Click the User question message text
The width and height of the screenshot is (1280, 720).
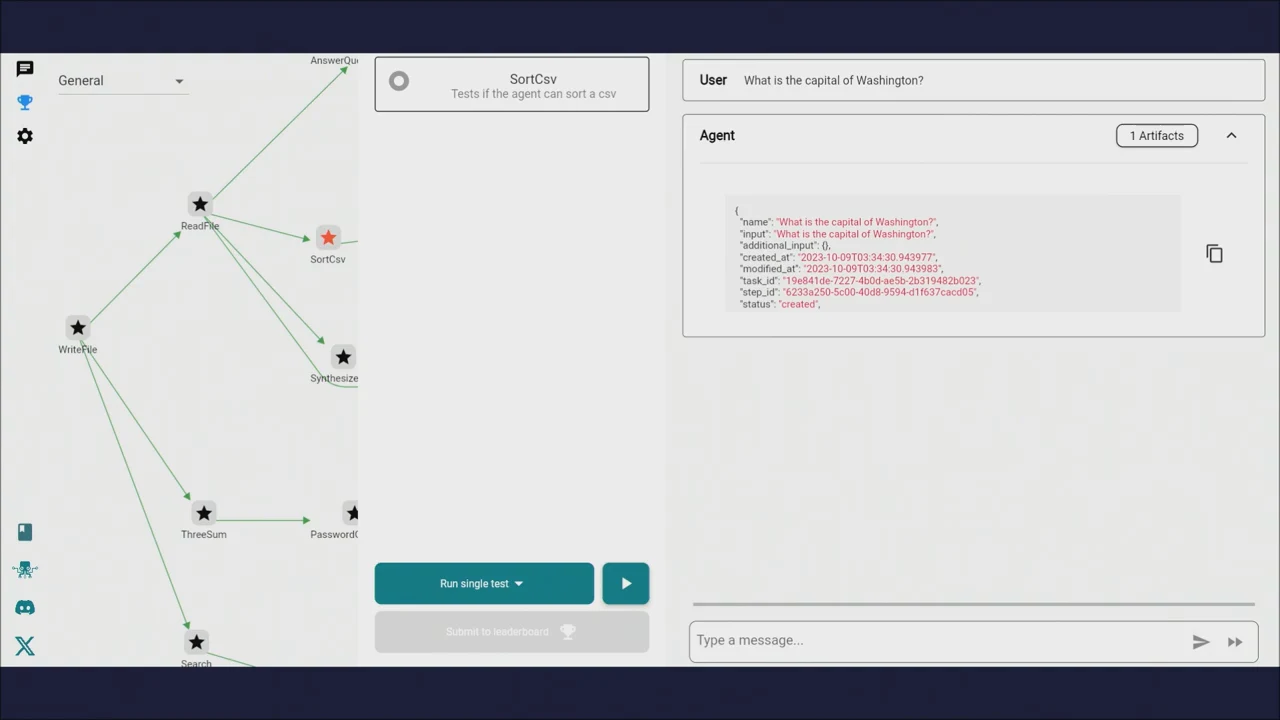(833, 80)
